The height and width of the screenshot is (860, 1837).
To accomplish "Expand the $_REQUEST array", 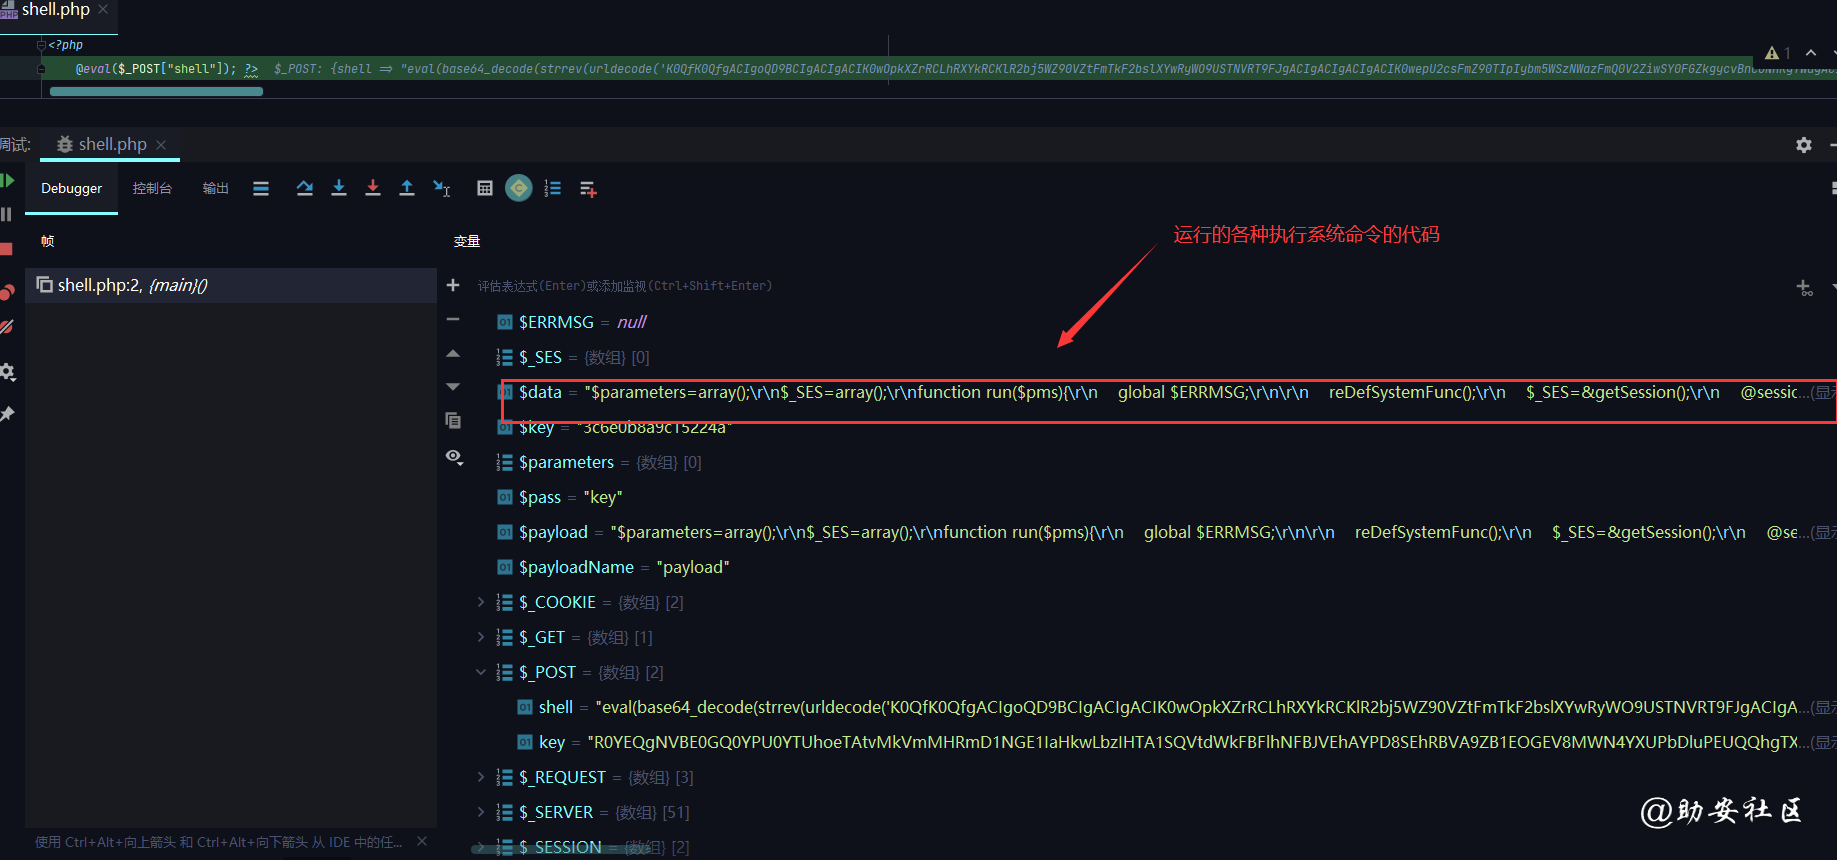I will coord(480,777).
